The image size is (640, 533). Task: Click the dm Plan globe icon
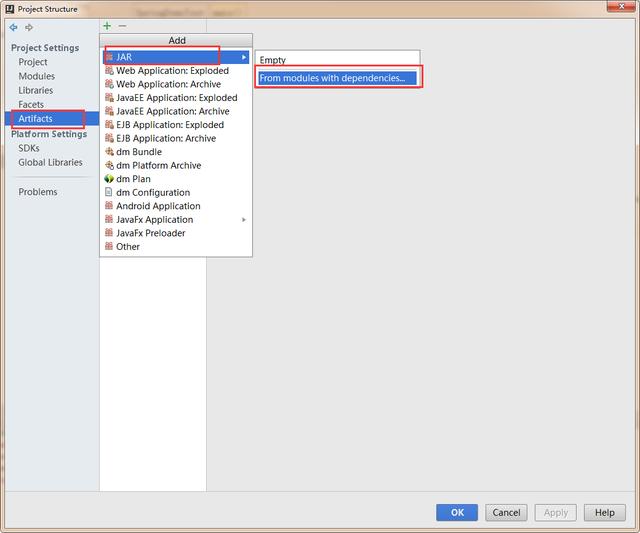(109, 179)
